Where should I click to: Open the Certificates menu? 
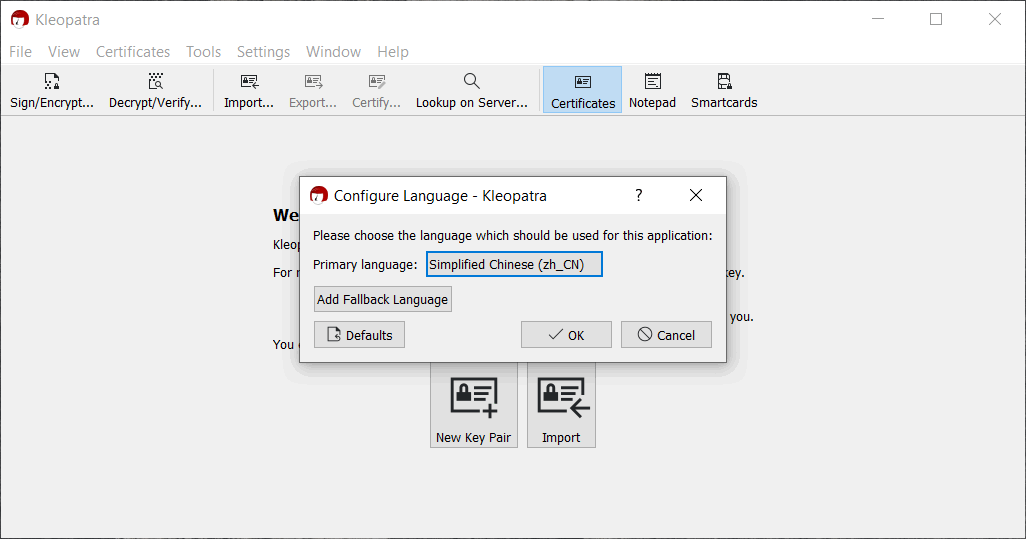pyautogui.click(x=133, y=52)
